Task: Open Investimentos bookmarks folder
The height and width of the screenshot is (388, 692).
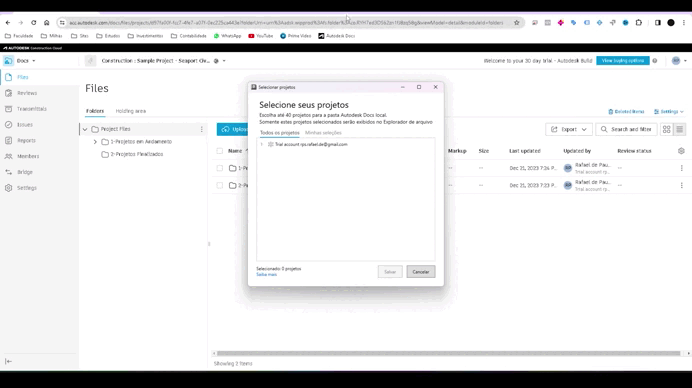Action: pos(145,36)
